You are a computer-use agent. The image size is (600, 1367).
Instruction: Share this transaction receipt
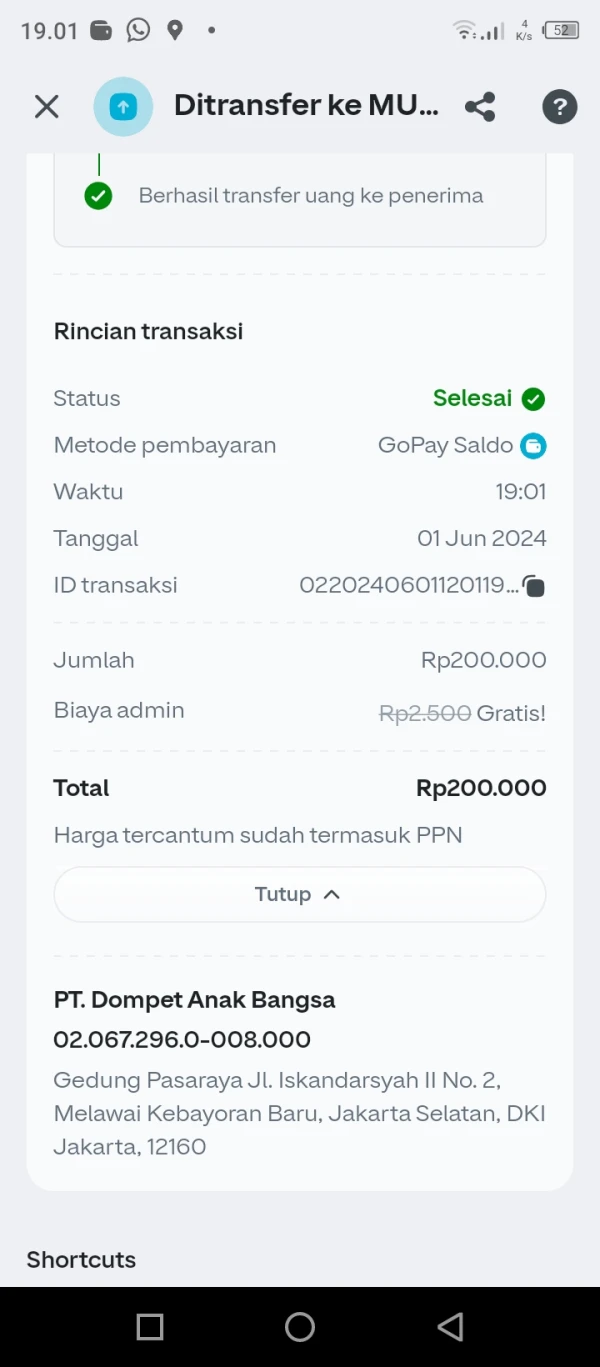pyautogui.click(x=480, y=107)
